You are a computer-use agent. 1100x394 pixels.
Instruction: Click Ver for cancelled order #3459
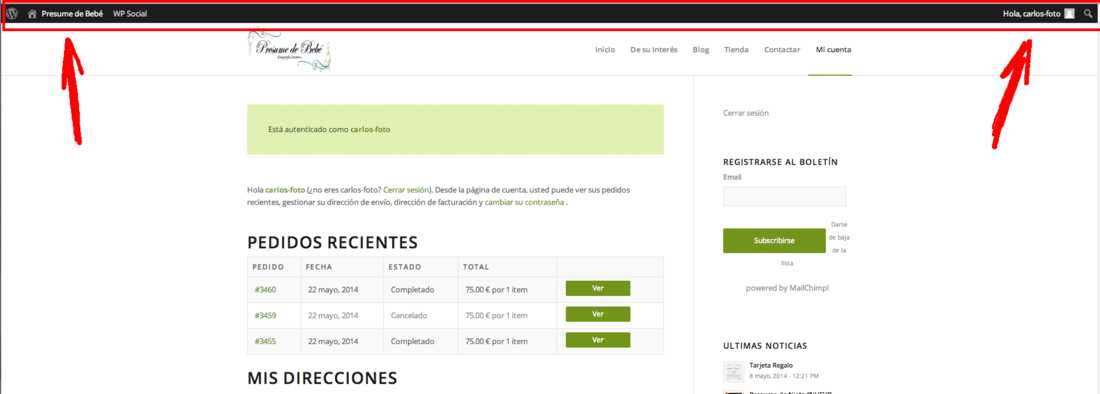[598, 314]
